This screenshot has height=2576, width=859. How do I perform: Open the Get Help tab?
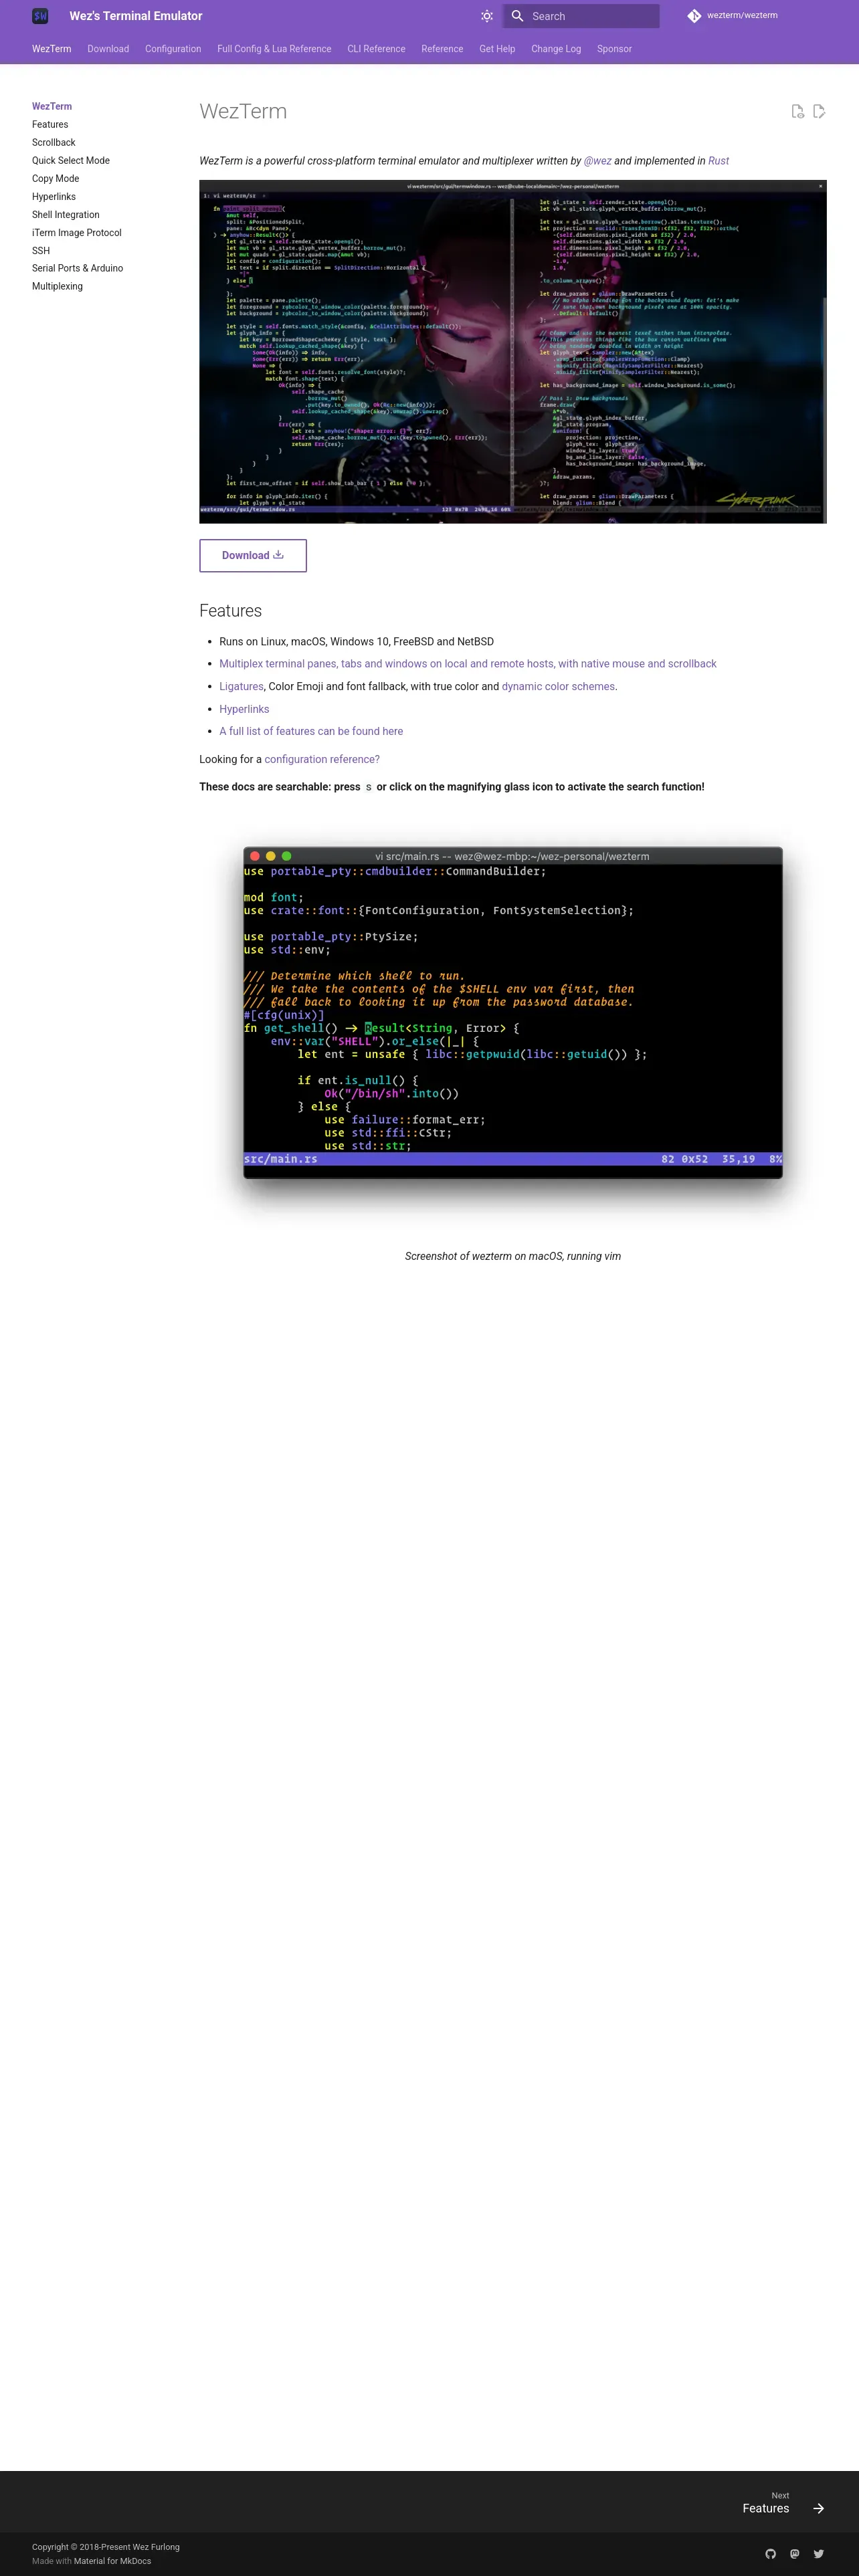point(497,49)
